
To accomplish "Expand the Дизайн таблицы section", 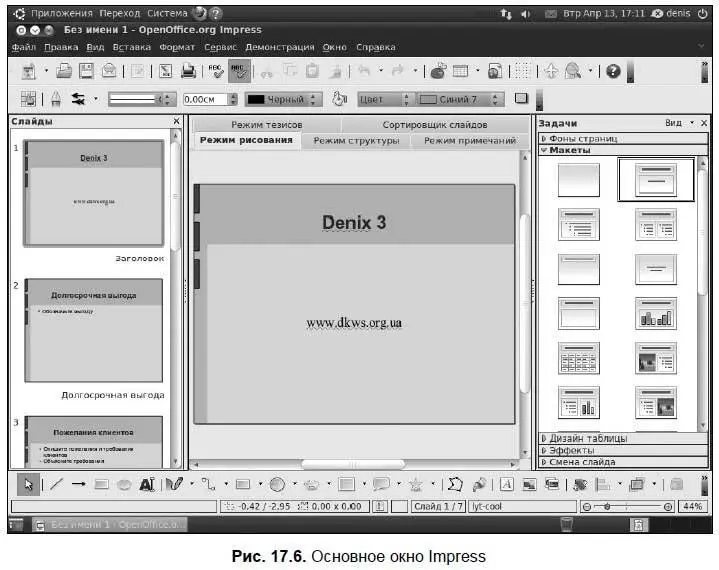I will 588,438.
